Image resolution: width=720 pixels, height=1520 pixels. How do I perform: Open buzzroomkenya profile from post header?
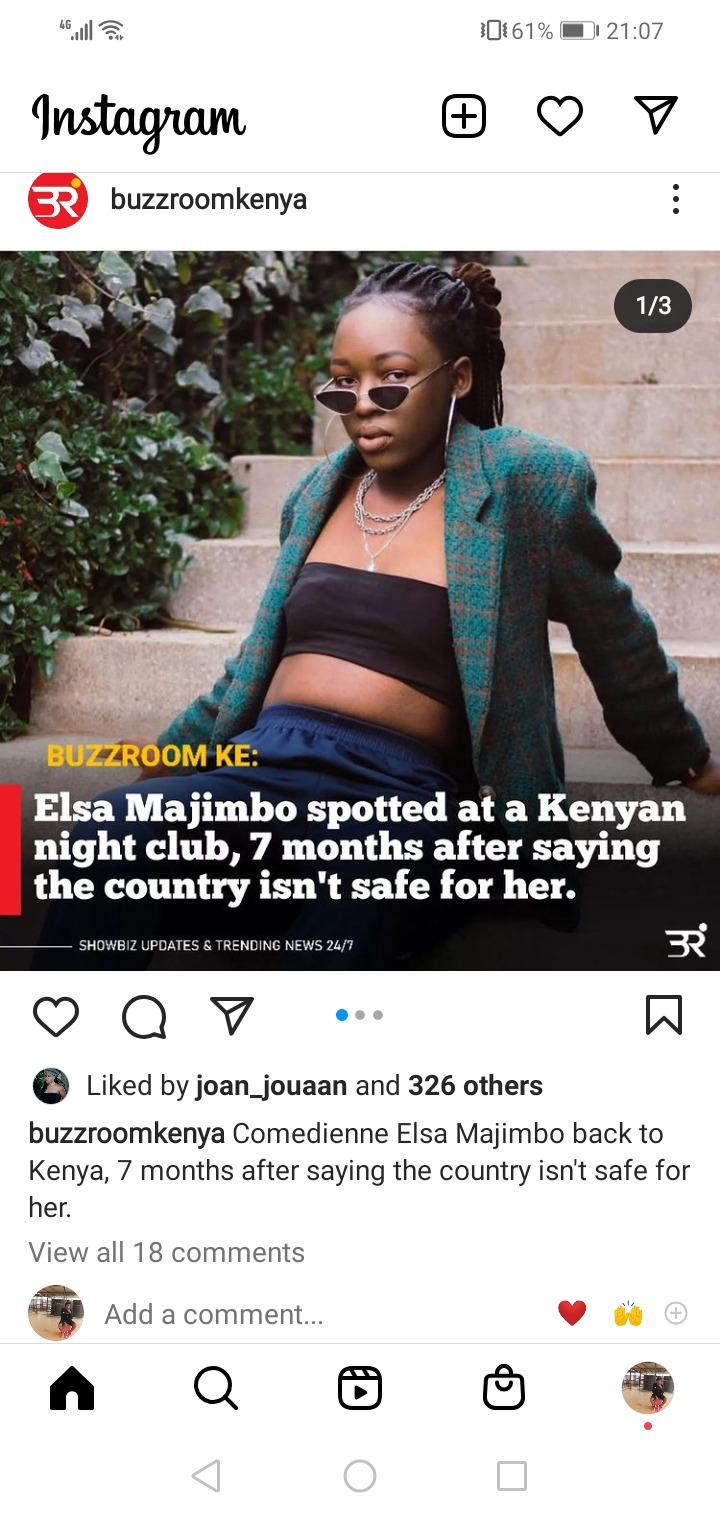tap(208, 199)
